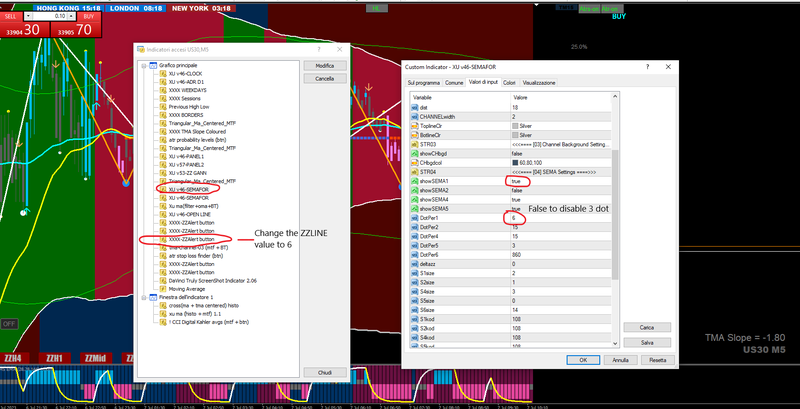This screenshot has height=409, width=800.
Task: Click the Modifica button
Action: tap(324, 66)
